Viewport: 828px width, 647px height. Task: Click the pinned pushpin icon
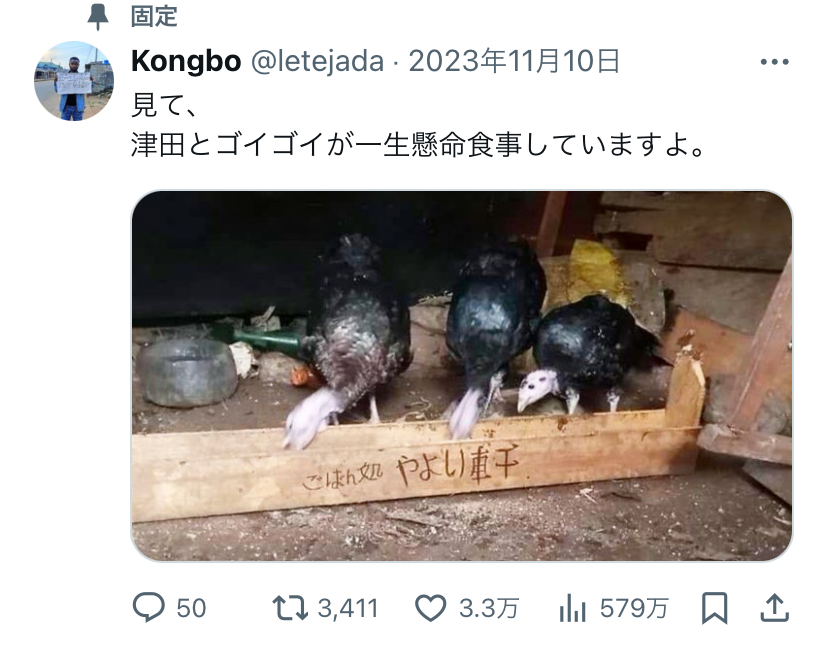tap(98, 16)
